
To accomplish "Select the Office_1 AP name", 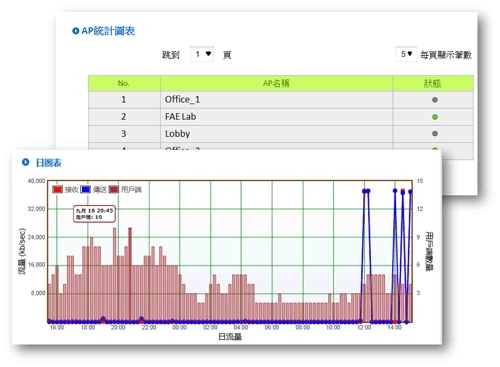I will 182,99.
